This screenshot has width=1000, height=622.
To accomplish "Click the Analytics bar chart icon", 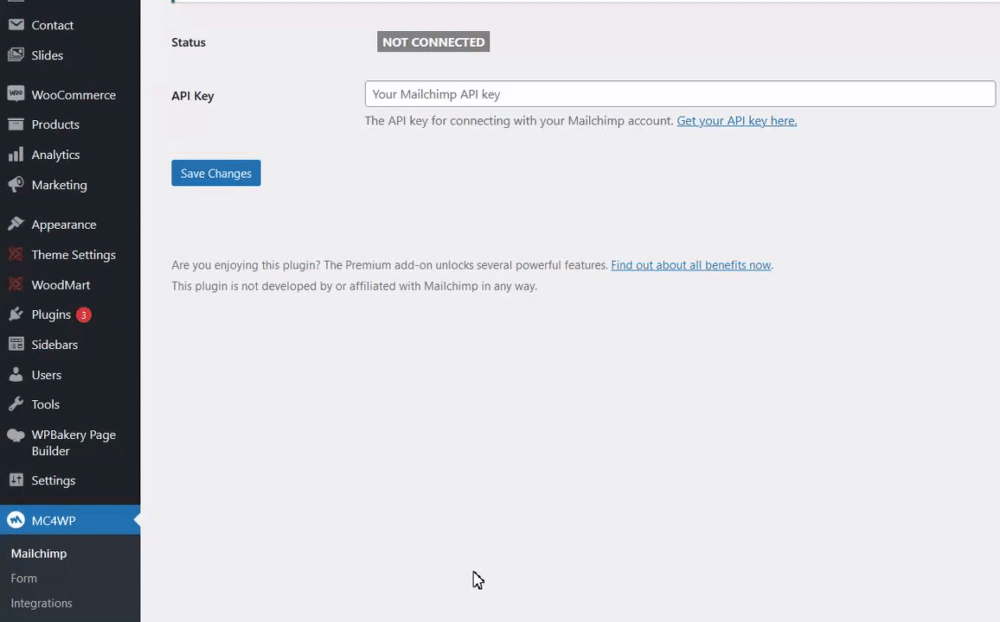I will pyautogui.click(x=16, y=154).
